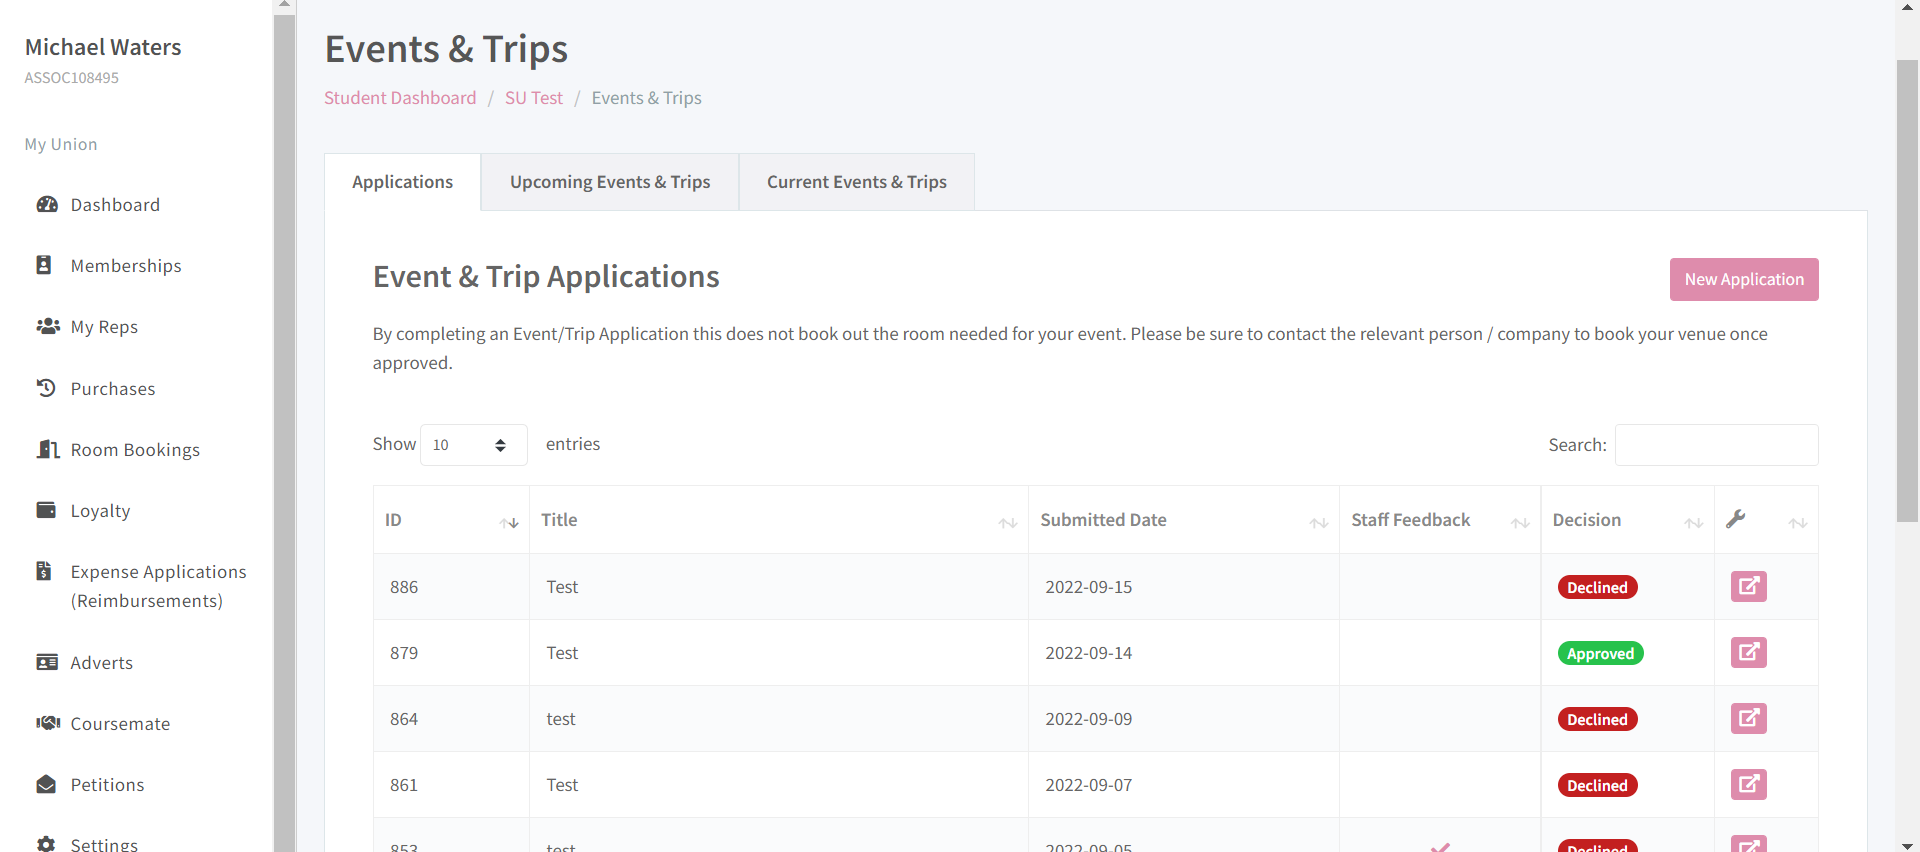Click the Room Bookings door icon
The height and width of the screenshot is (852, 1920).
pyautogui.click(x=47, y=449)
